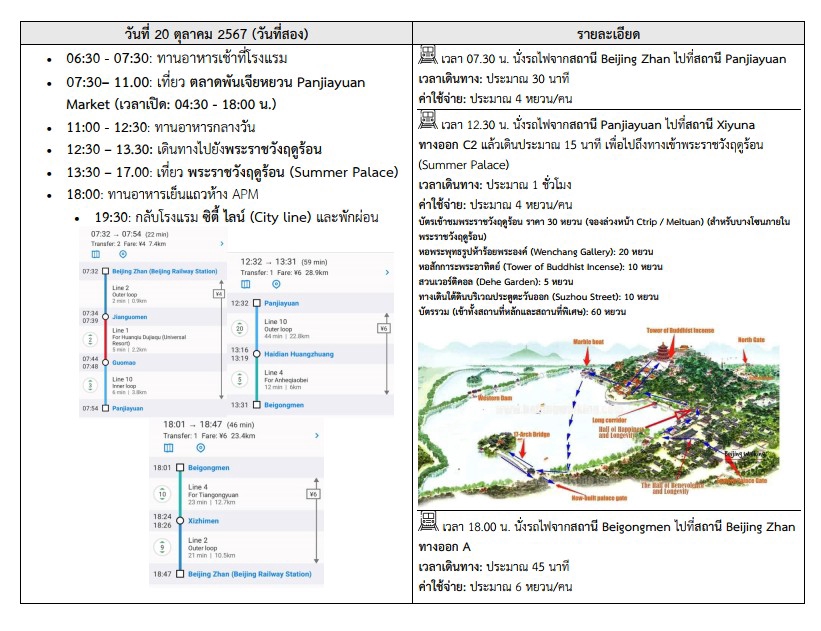Click the ¥4 fare box in the 07:32 route
Image resolution: width=821 pixels, height=631 pixels.
[x=219, y=294]
